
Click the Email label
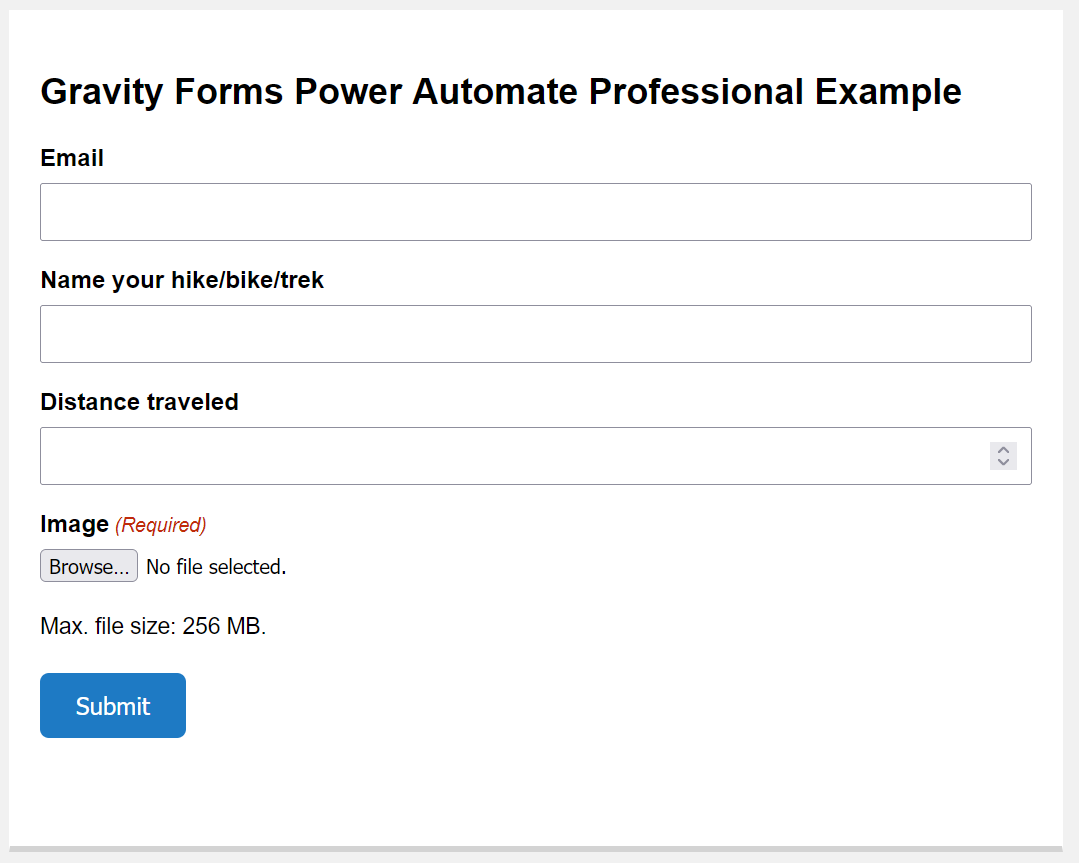(72, 158)
